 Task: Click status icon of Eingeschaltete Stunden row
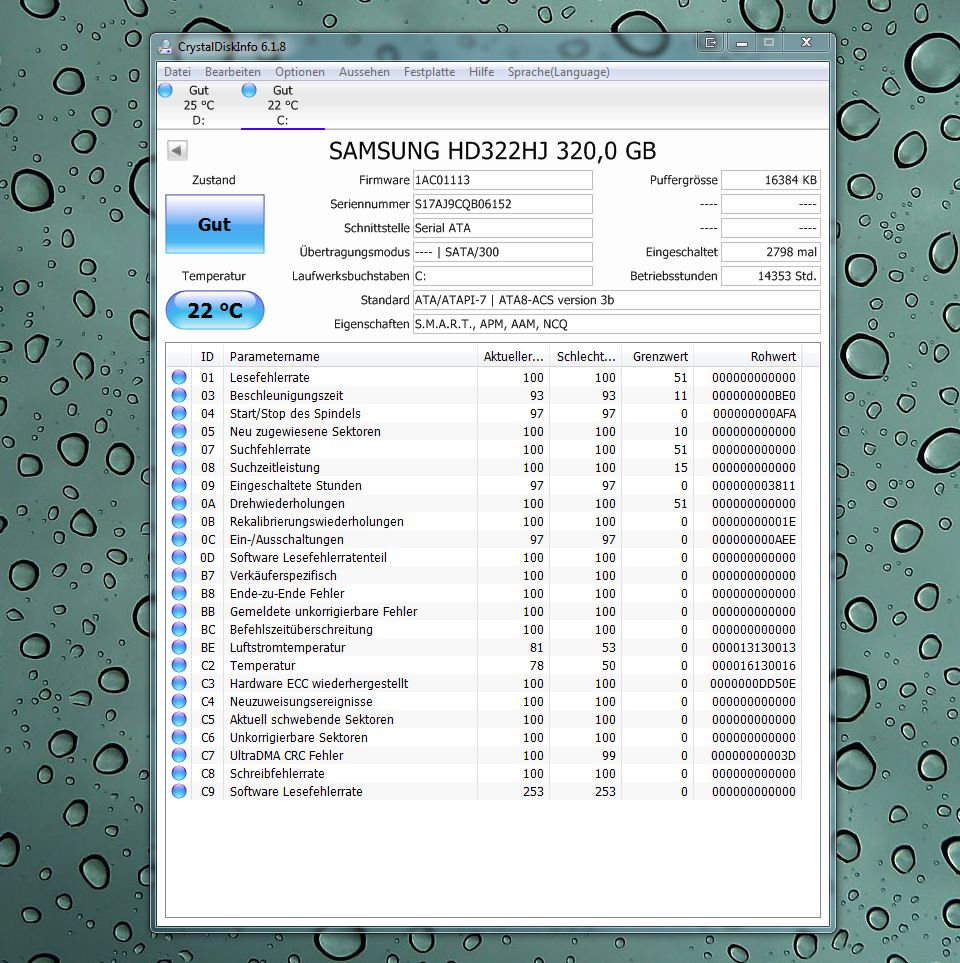[179, 485]
